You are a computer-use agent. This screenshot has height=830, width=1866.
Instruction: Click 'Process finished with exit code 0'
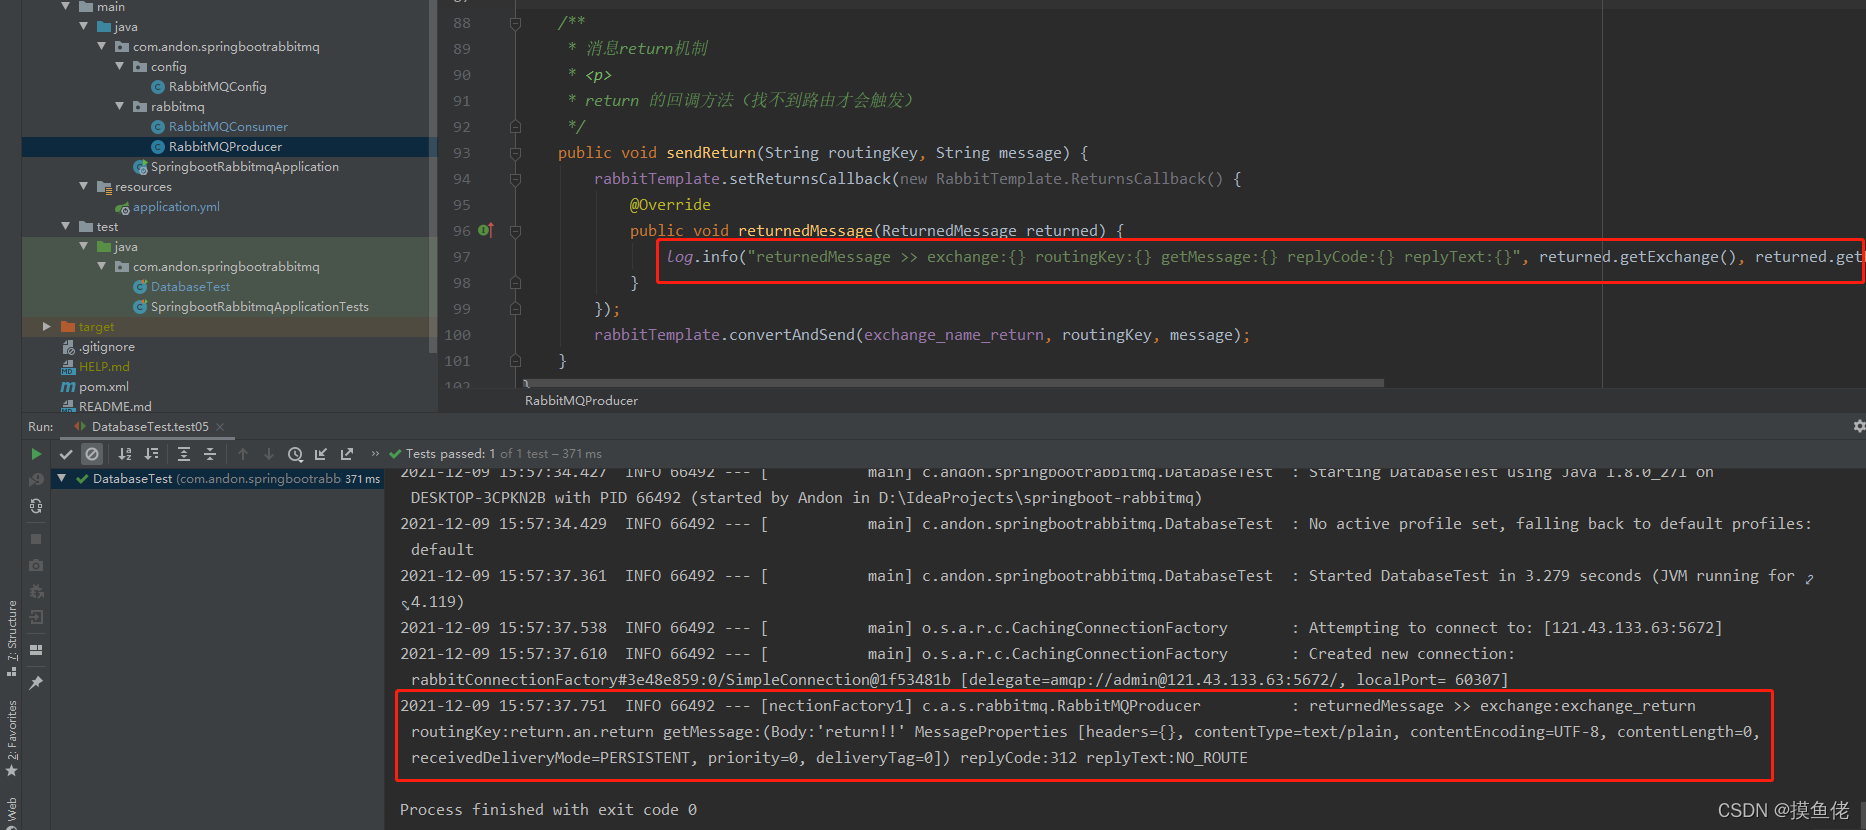point(548,810)
